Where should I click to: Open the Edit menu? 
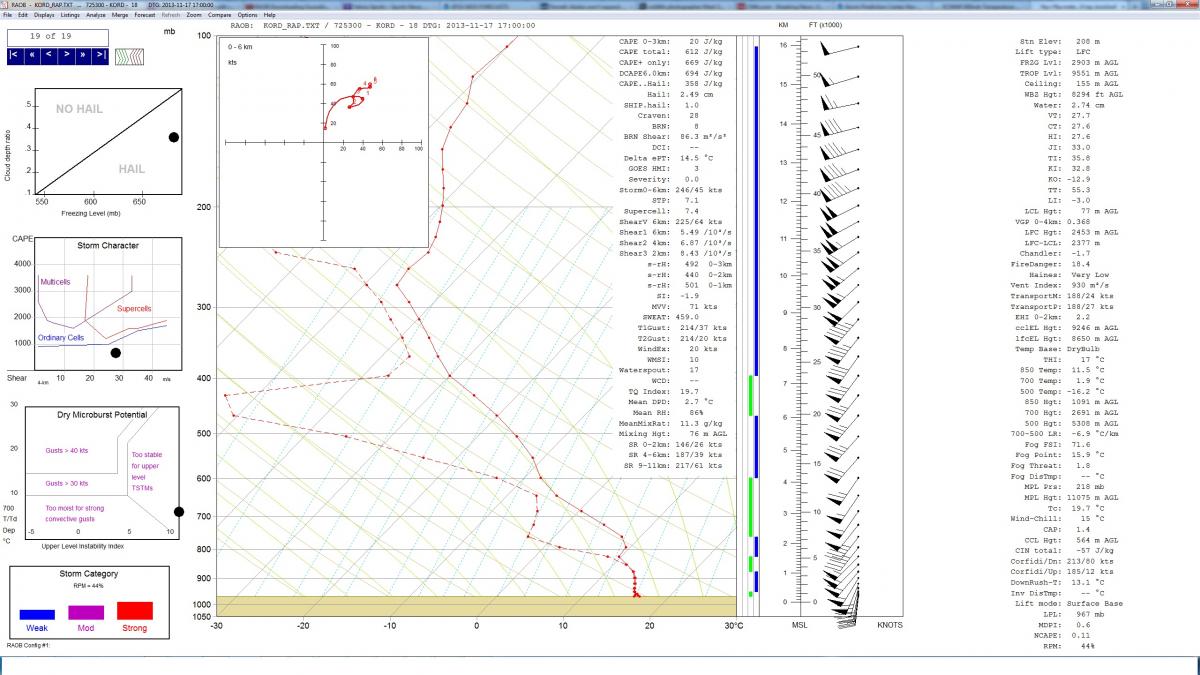point(23,15)
